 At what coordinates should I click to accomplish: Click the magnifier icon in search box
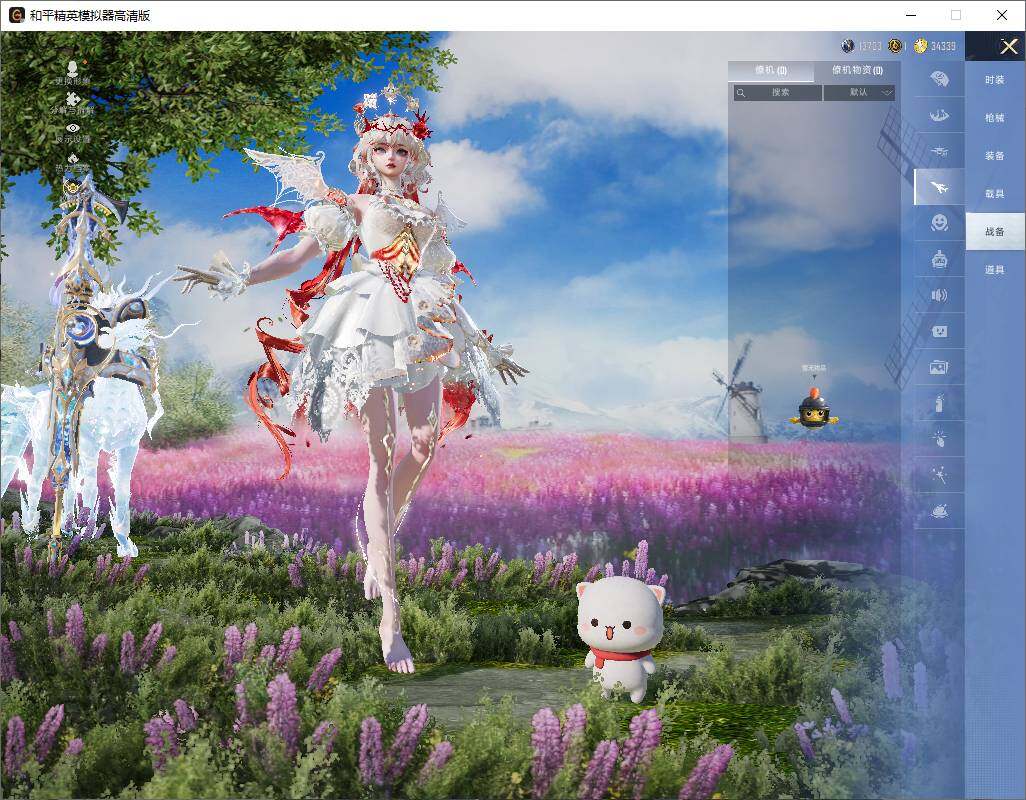click(x=741, y=93)
